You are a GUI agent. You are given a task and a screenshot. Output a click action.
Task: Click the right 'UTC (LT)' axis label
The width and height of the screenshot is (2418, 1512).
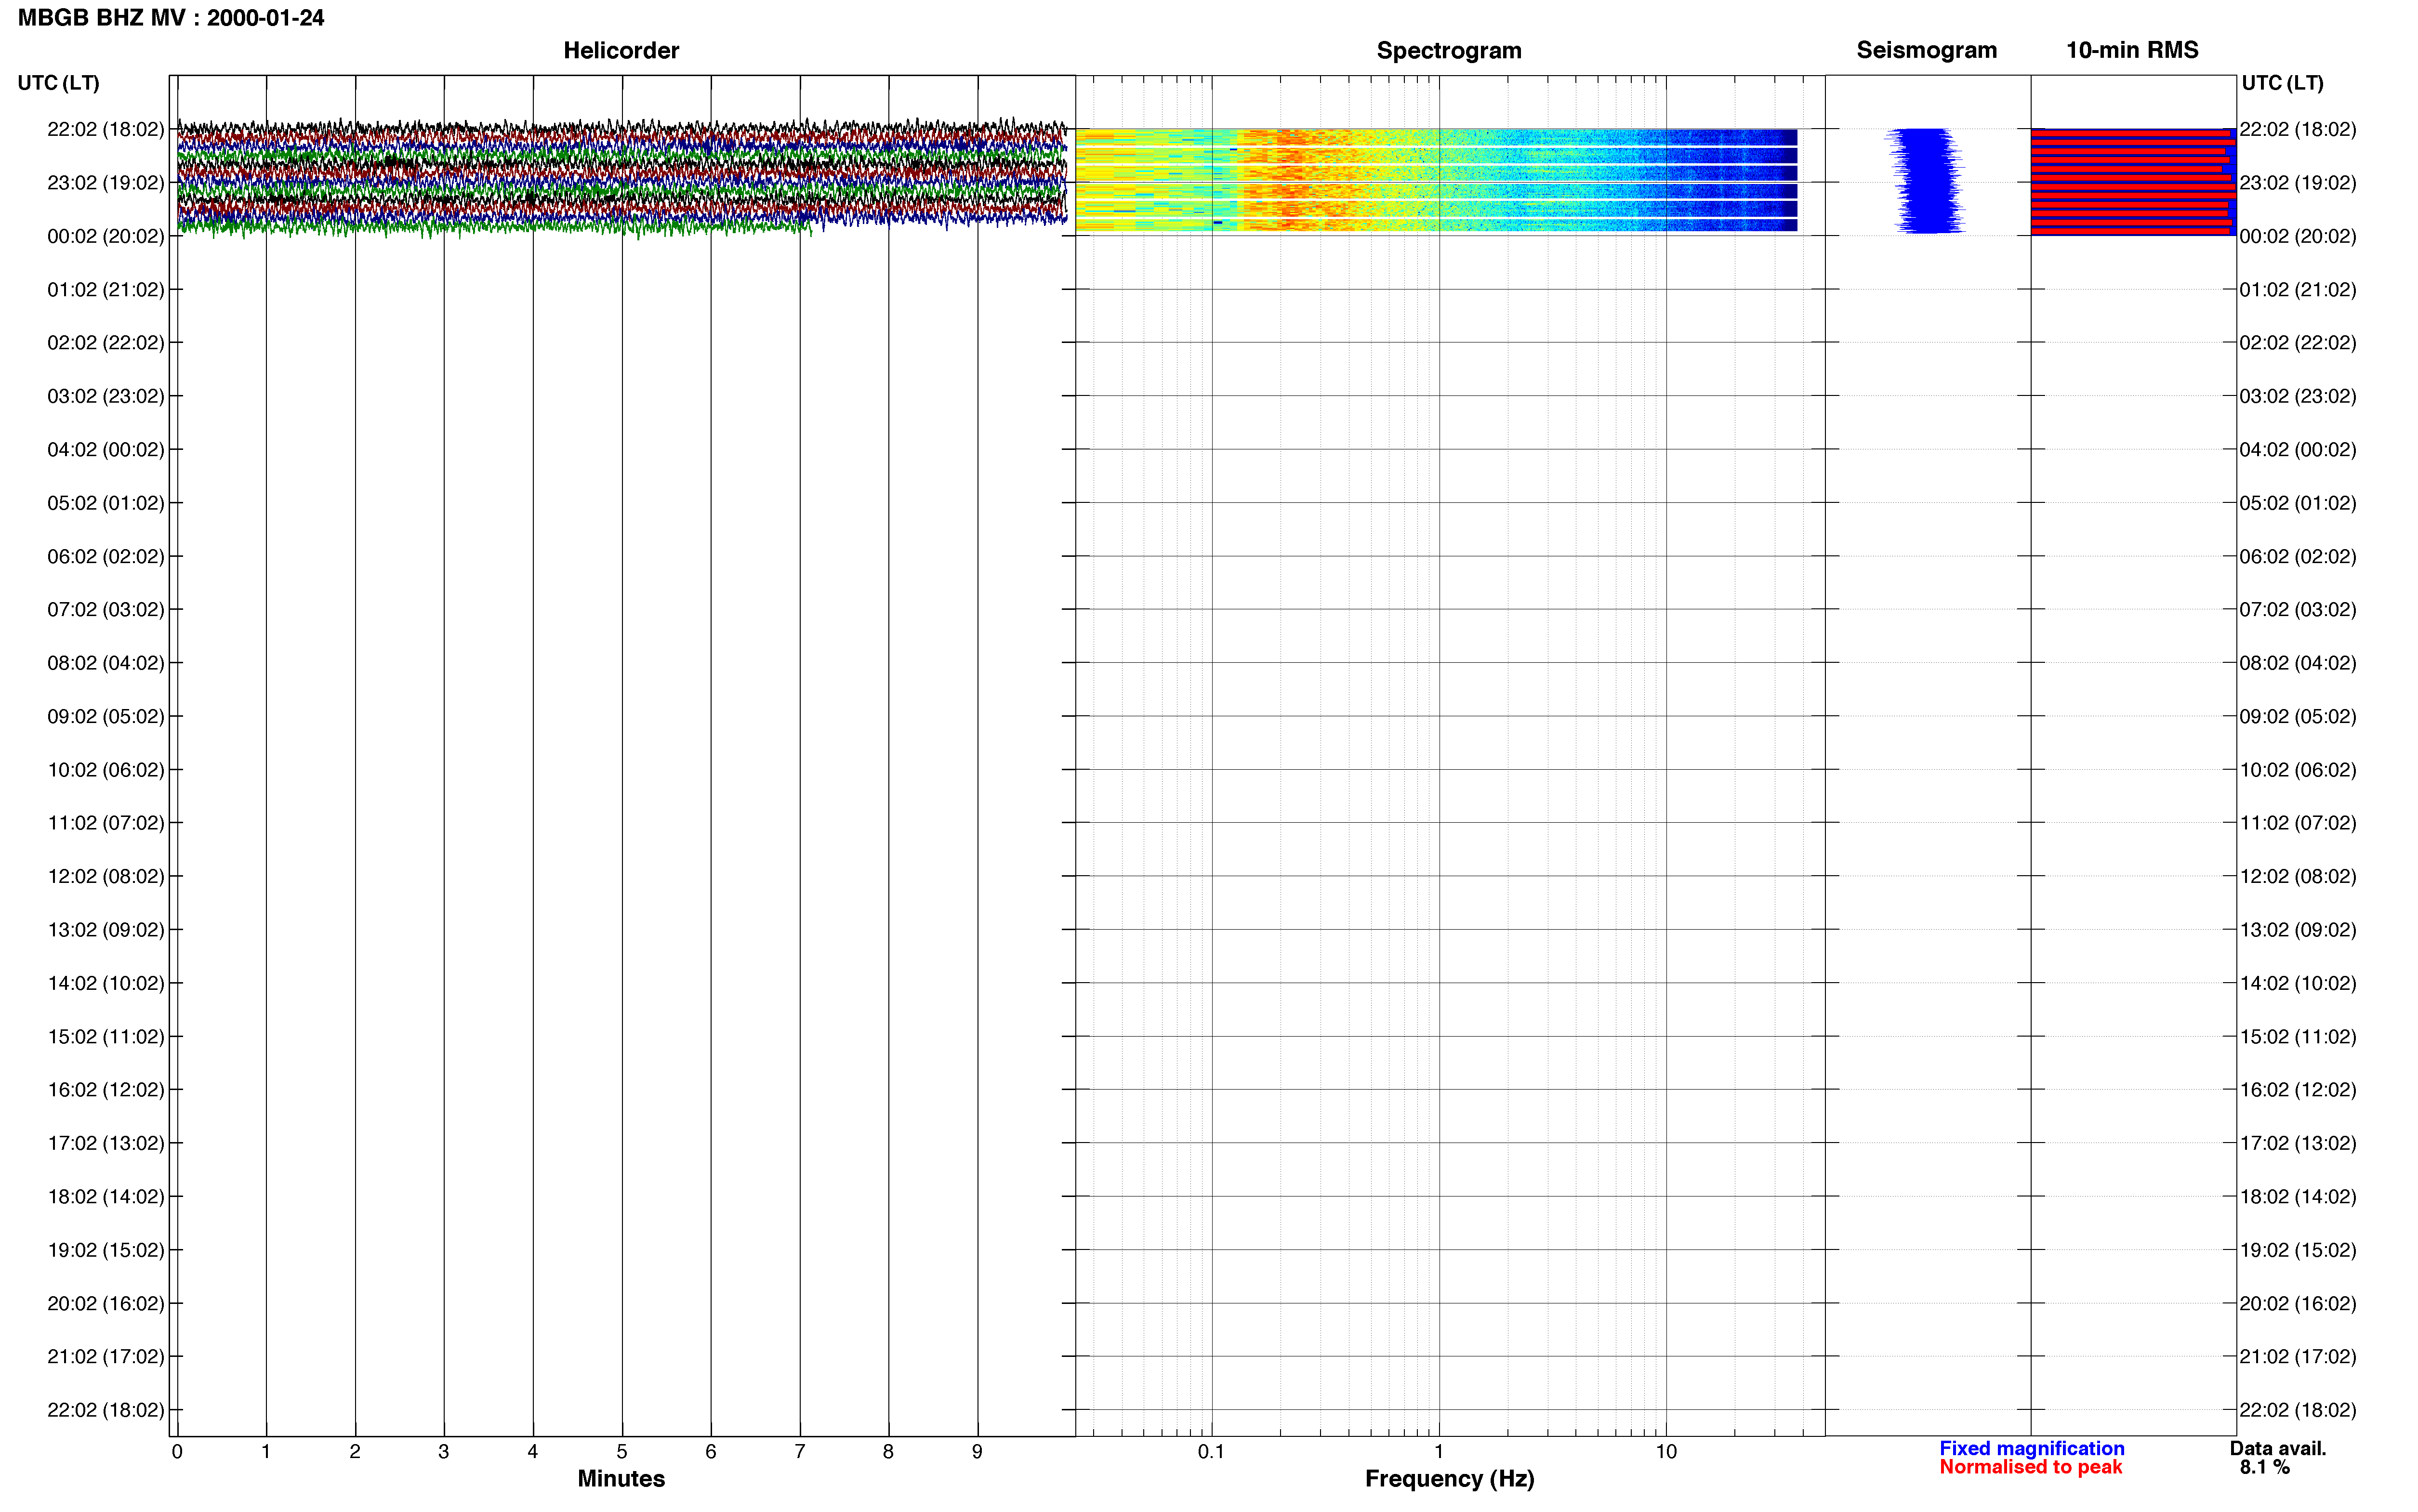2282,83
